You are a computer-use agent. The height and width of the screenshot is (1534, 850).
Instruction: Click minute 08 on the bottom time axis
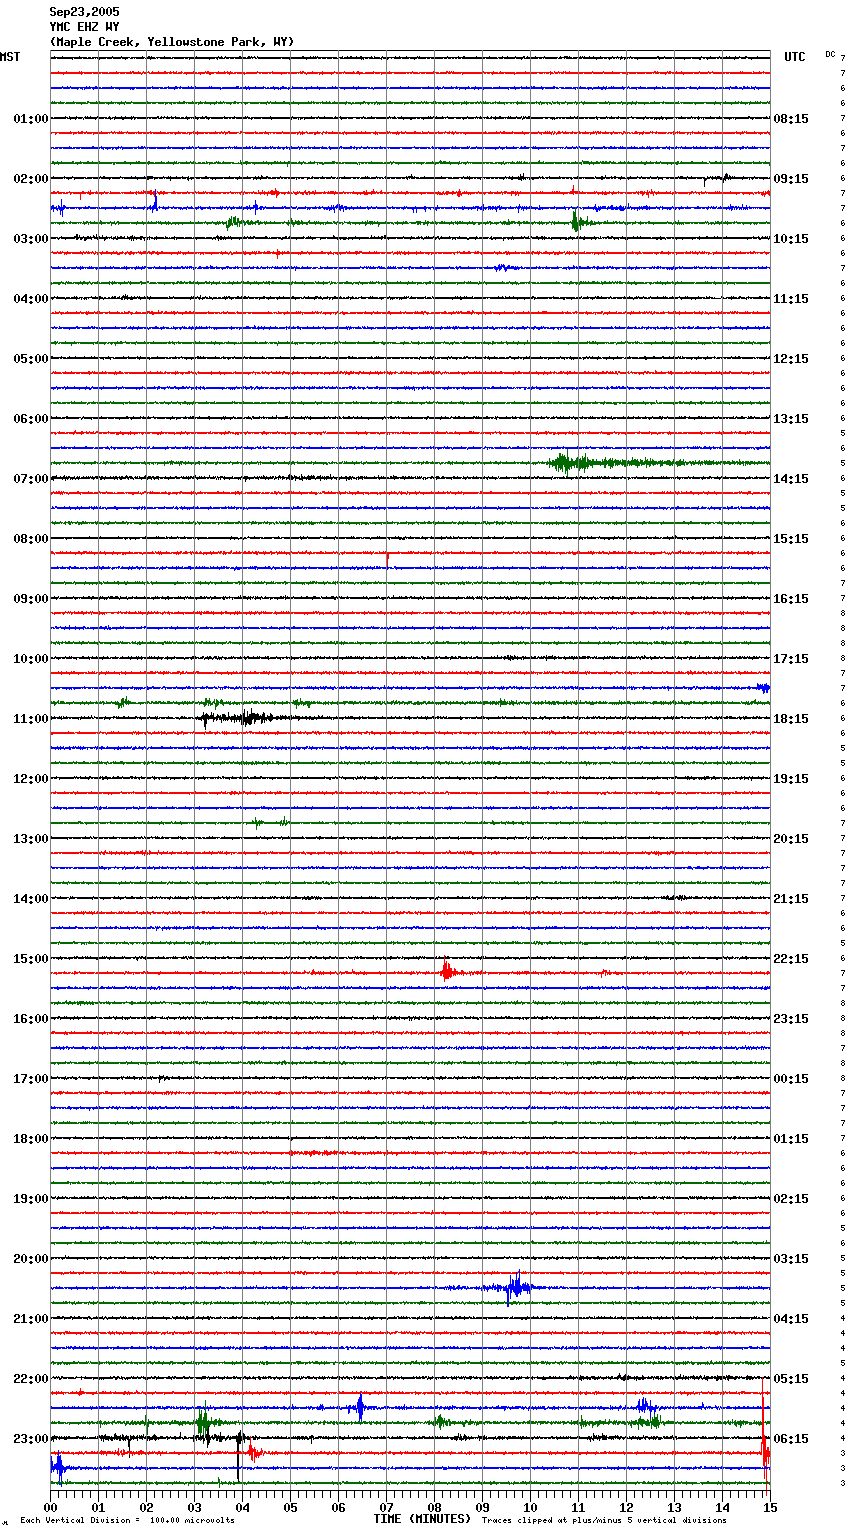[x=434, y=1507]
